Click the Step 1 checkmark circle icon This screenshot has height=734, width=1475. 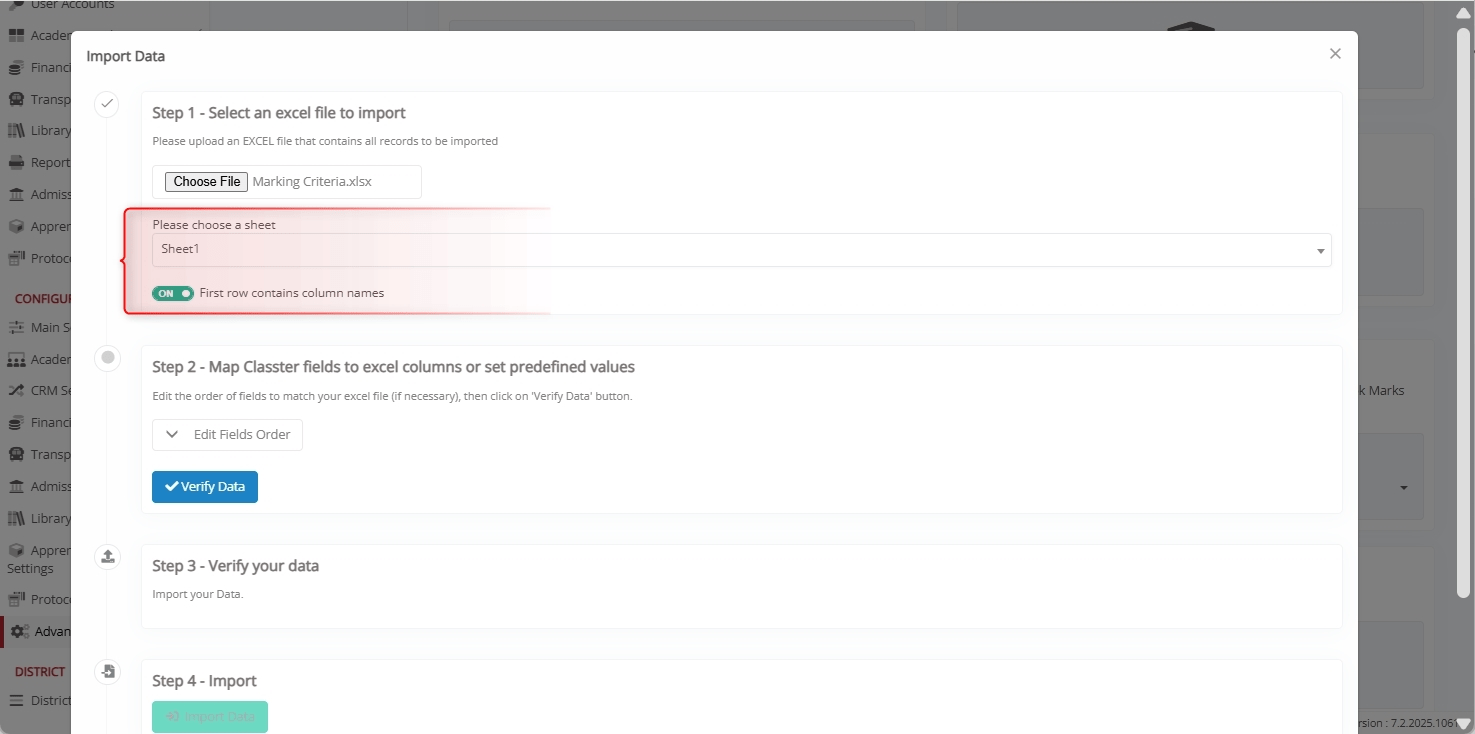tap(107, 104)
